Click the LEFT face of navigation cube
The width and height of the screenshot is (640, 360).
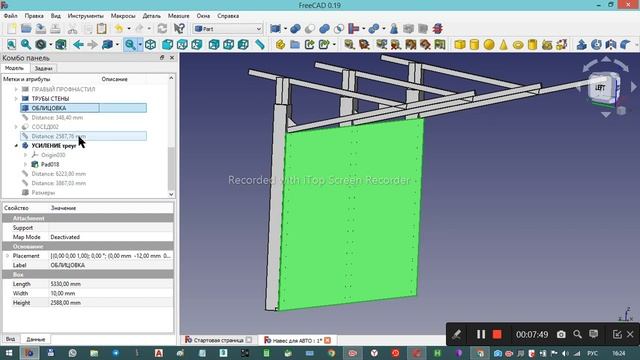click(x=600, y=87)
